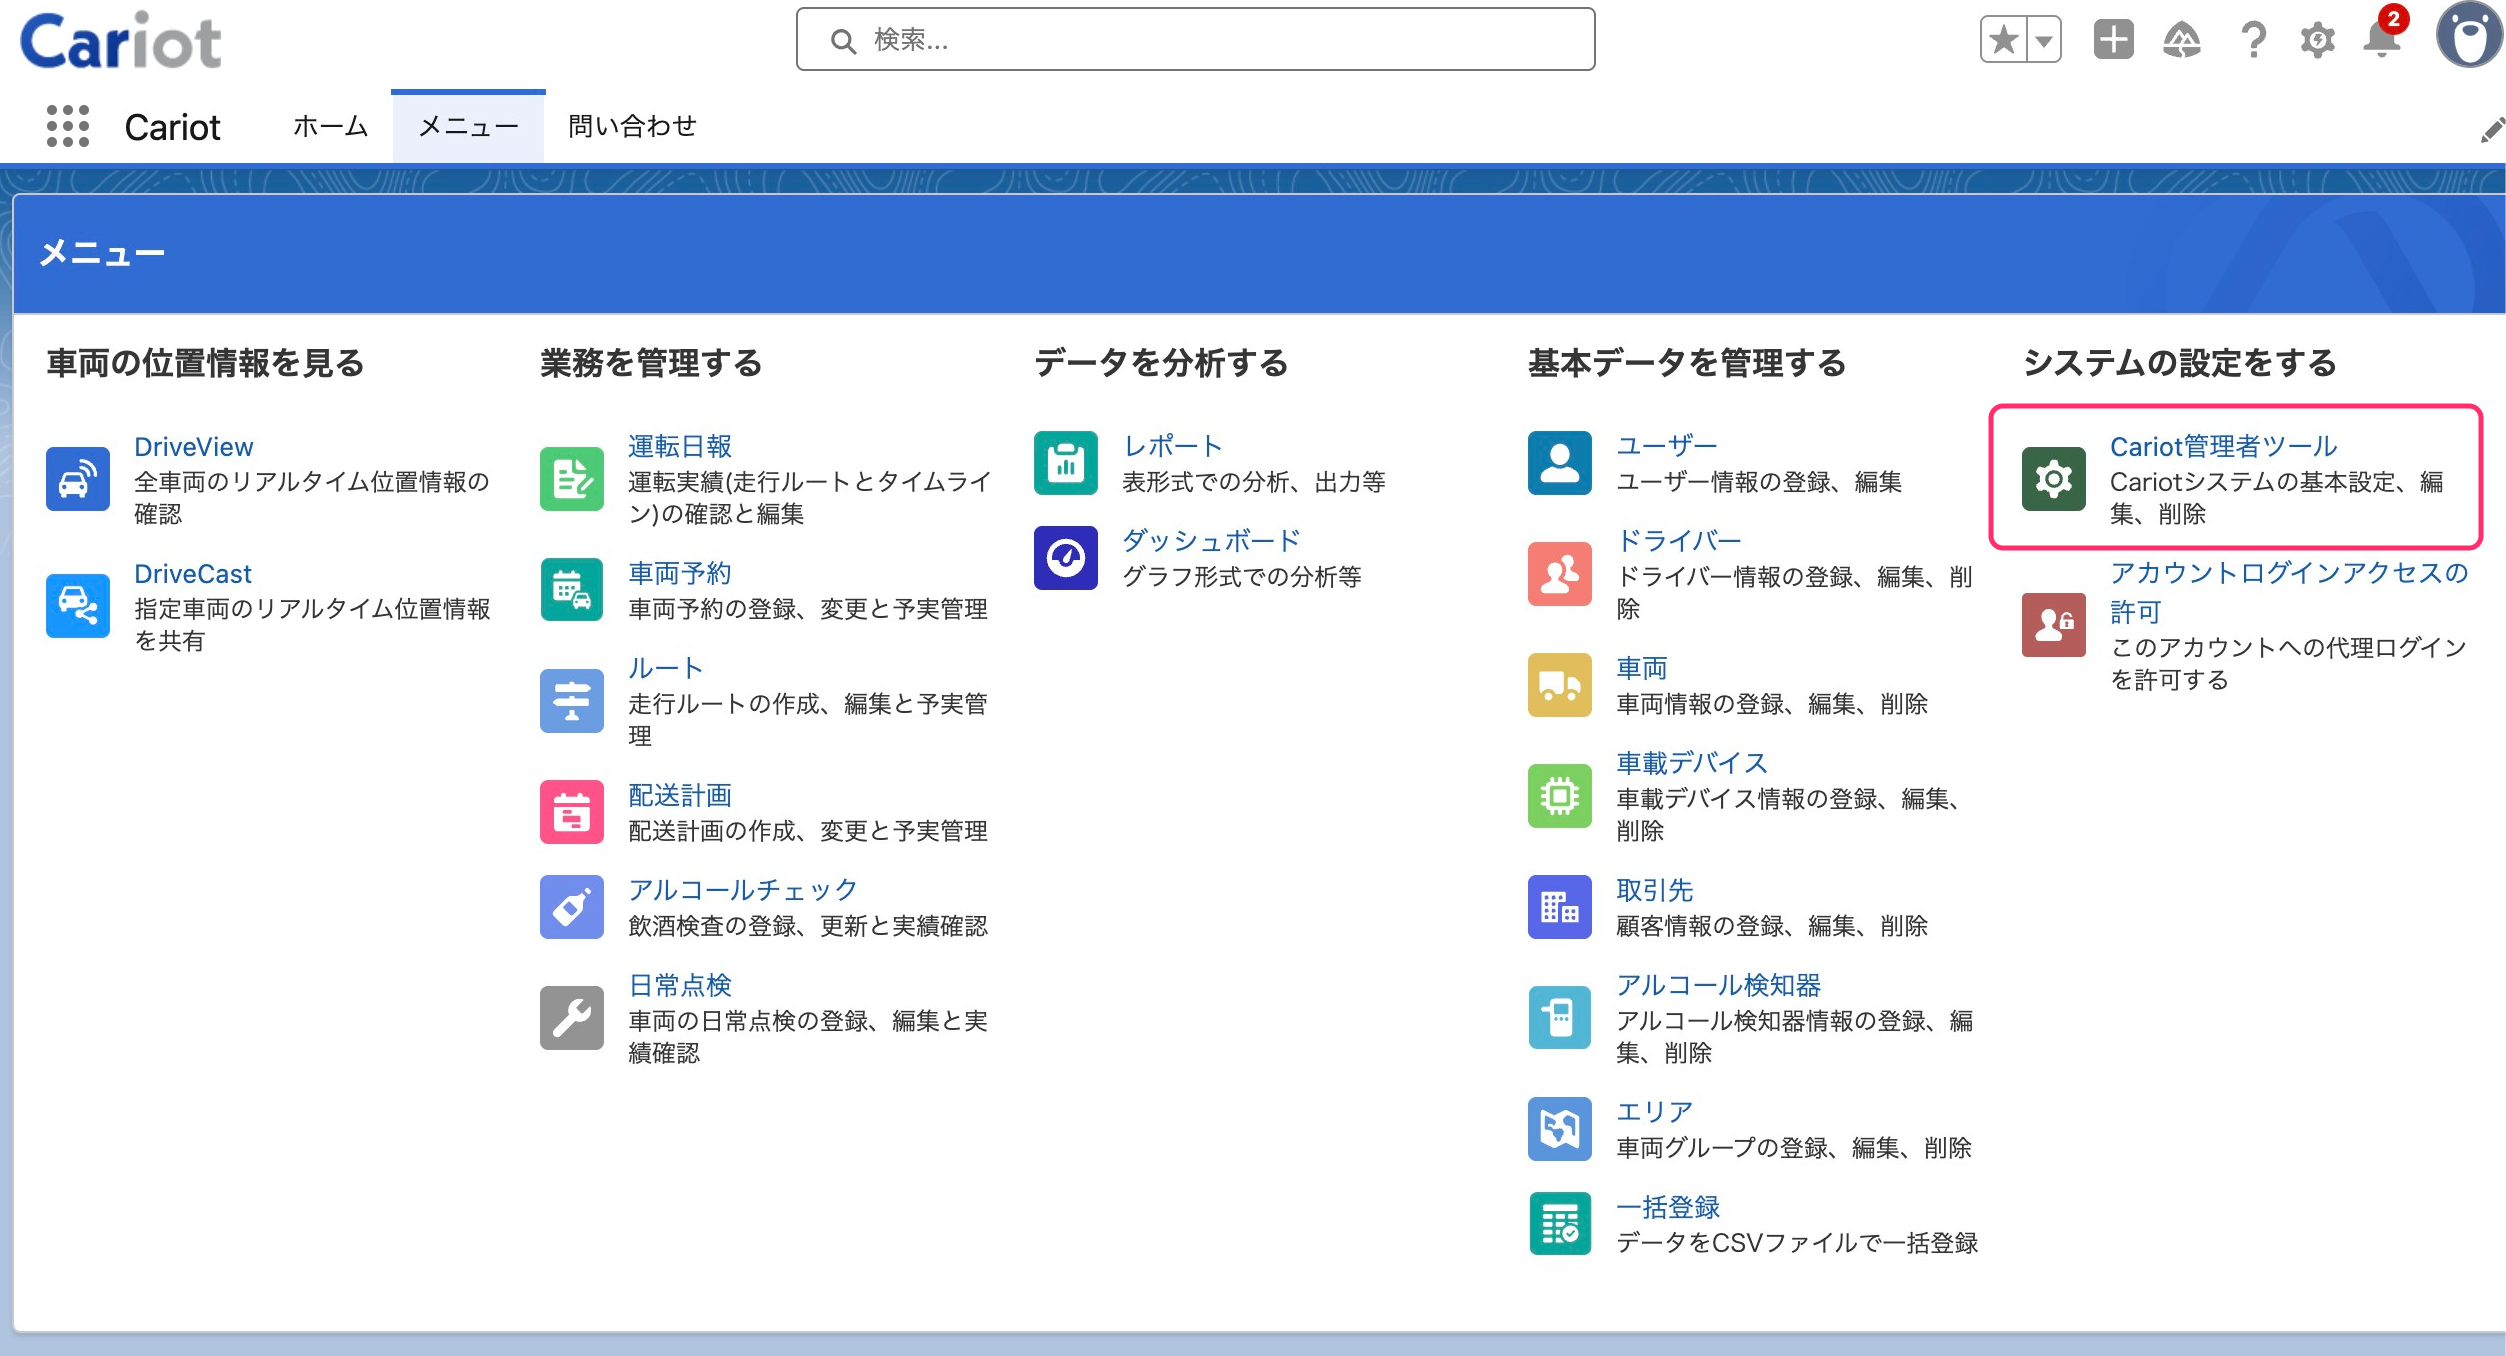
Task: Click the アカウントログインアクセス lock person icon
Action: point(2054,625)
